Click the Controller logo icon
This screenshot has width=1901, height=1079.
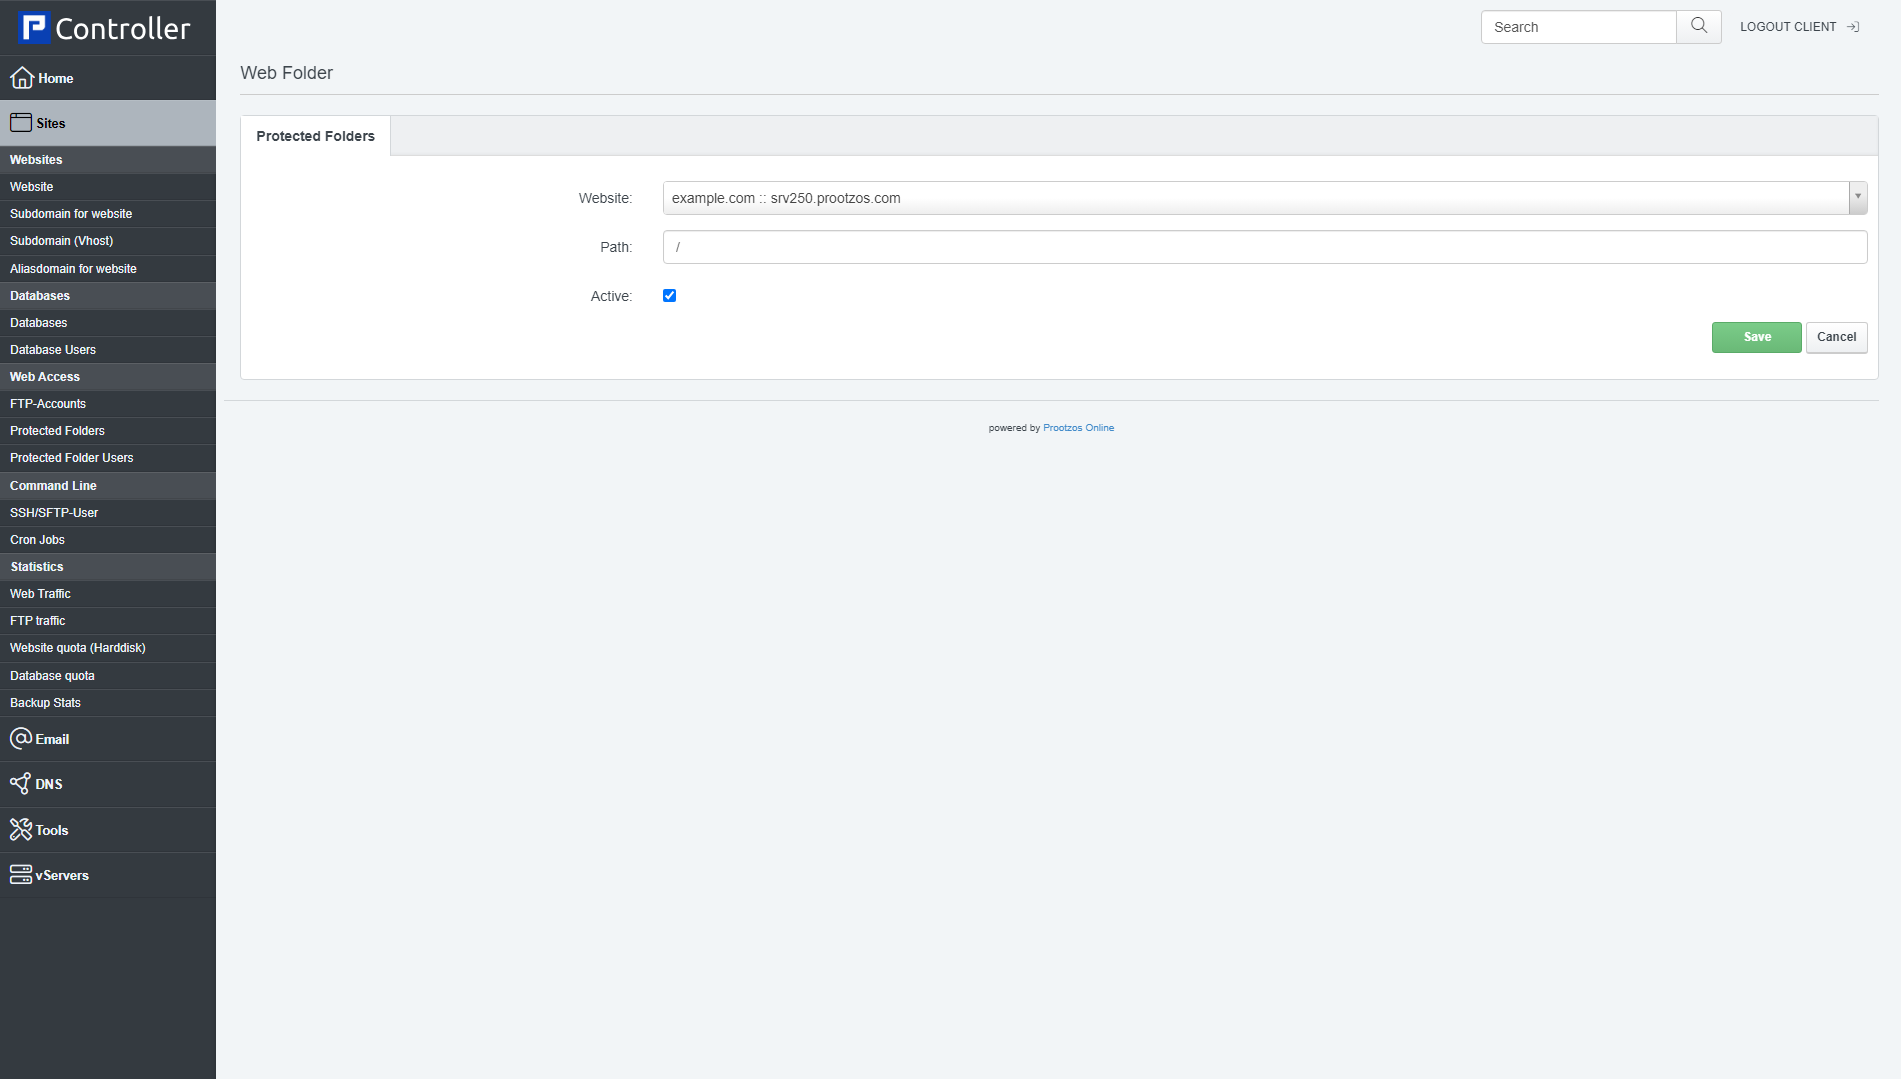(34, 28)
